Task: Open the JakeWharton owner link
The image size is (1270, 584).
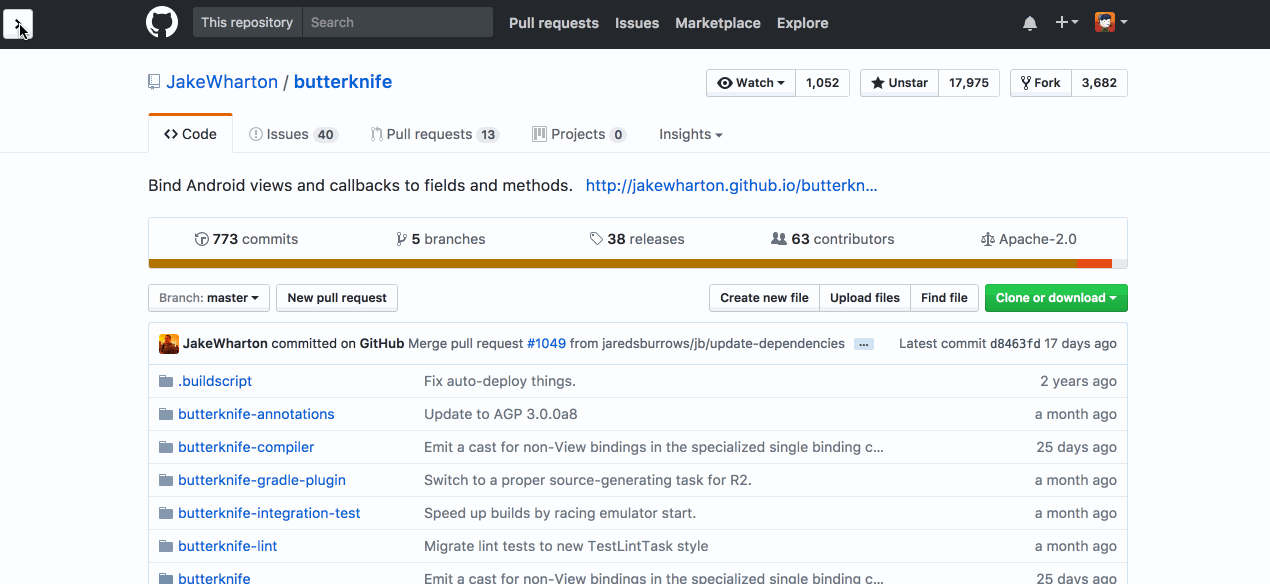Action: point(222,82)
